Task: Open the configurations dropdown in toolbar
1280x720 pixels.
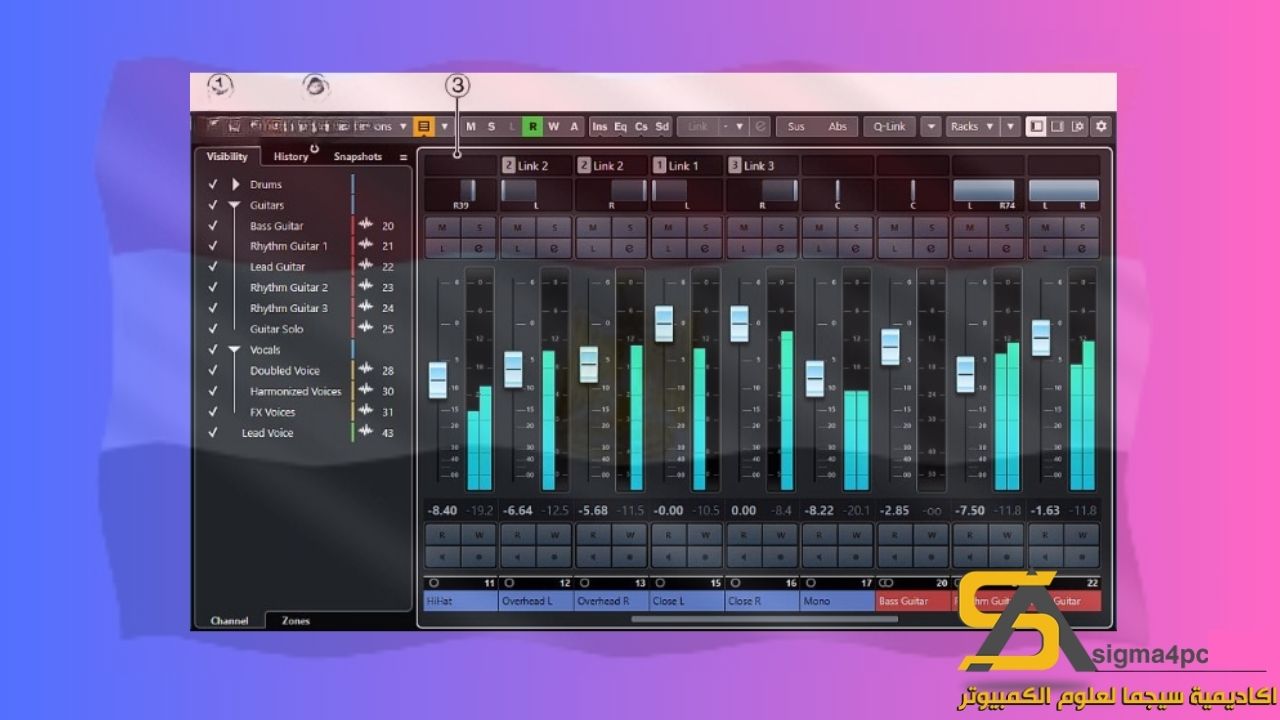Action: 403,127
